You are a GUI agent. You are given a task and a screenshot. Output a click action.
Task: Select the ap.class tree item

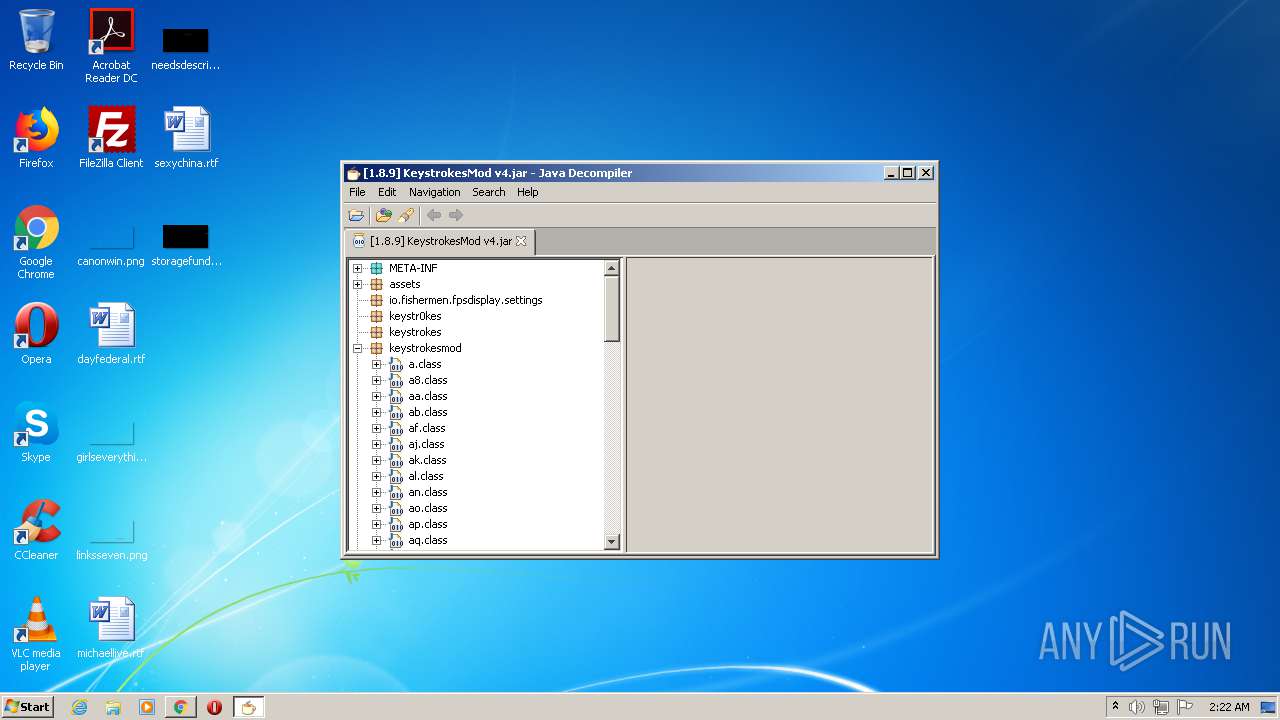pyautogui.click(x=427, y=524)
